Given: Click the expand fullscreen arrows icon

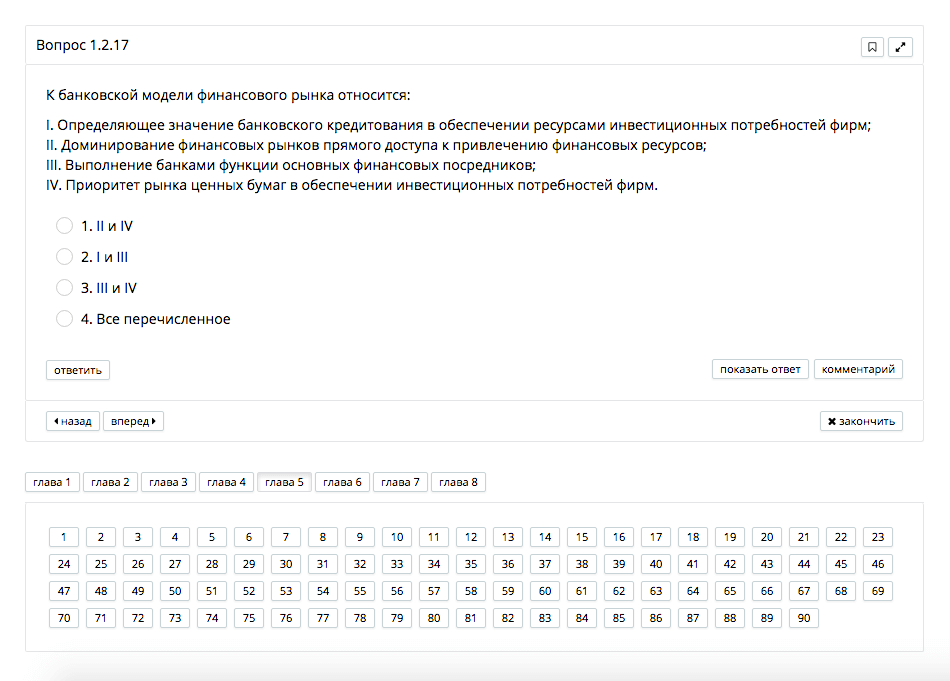Looking at the screenshot, I should (900, 47).
